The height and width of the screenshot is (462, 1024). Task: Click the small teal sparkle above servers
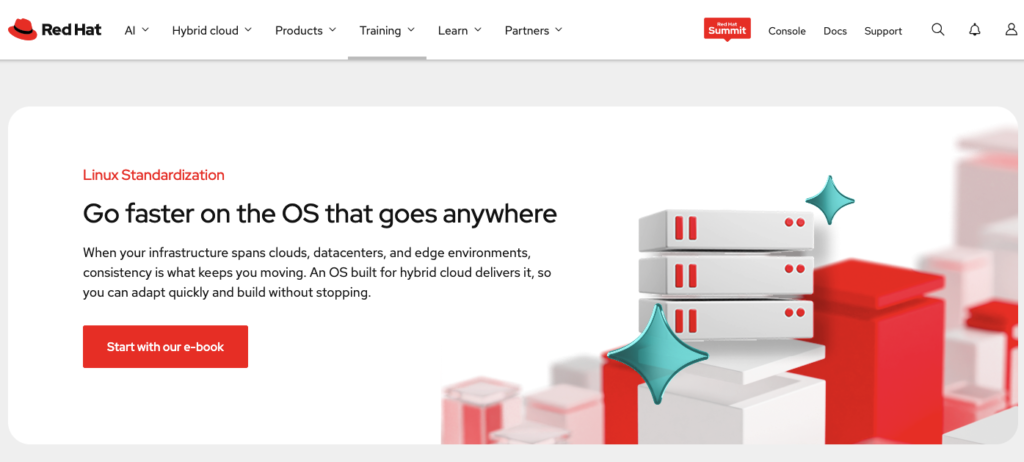(830, 200)
